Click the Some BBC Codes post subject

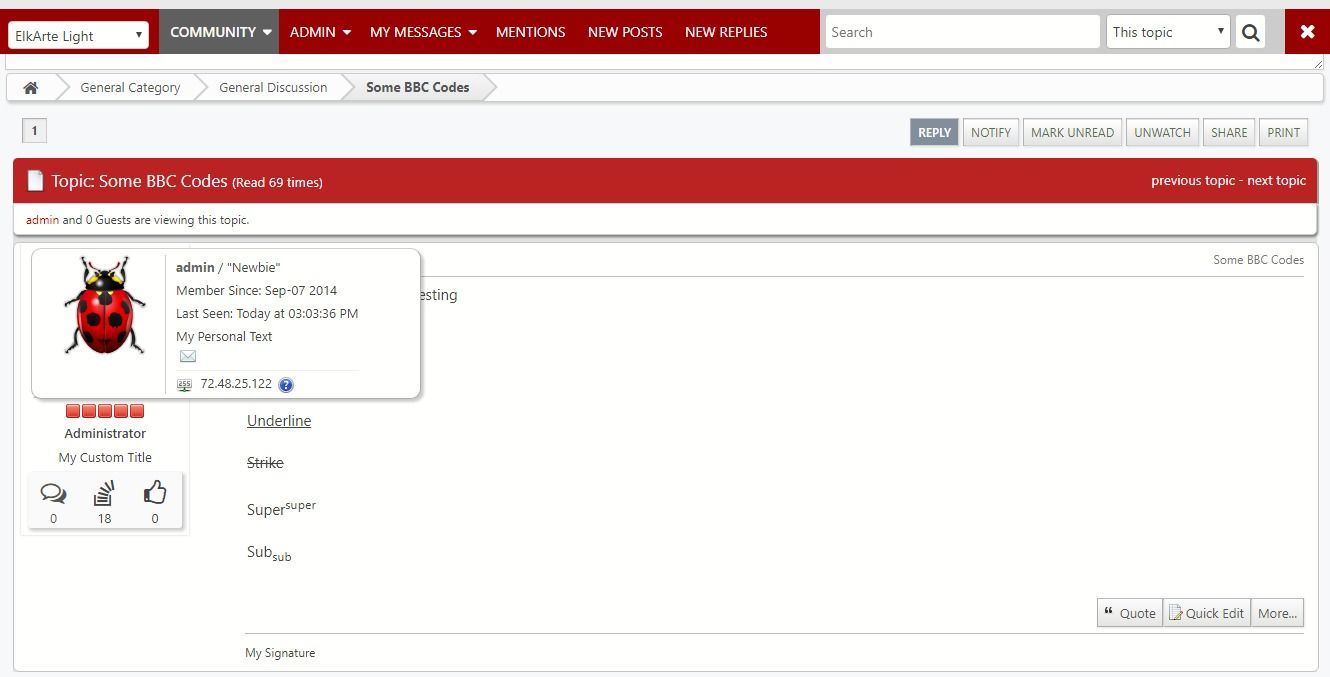(1258, 260)
